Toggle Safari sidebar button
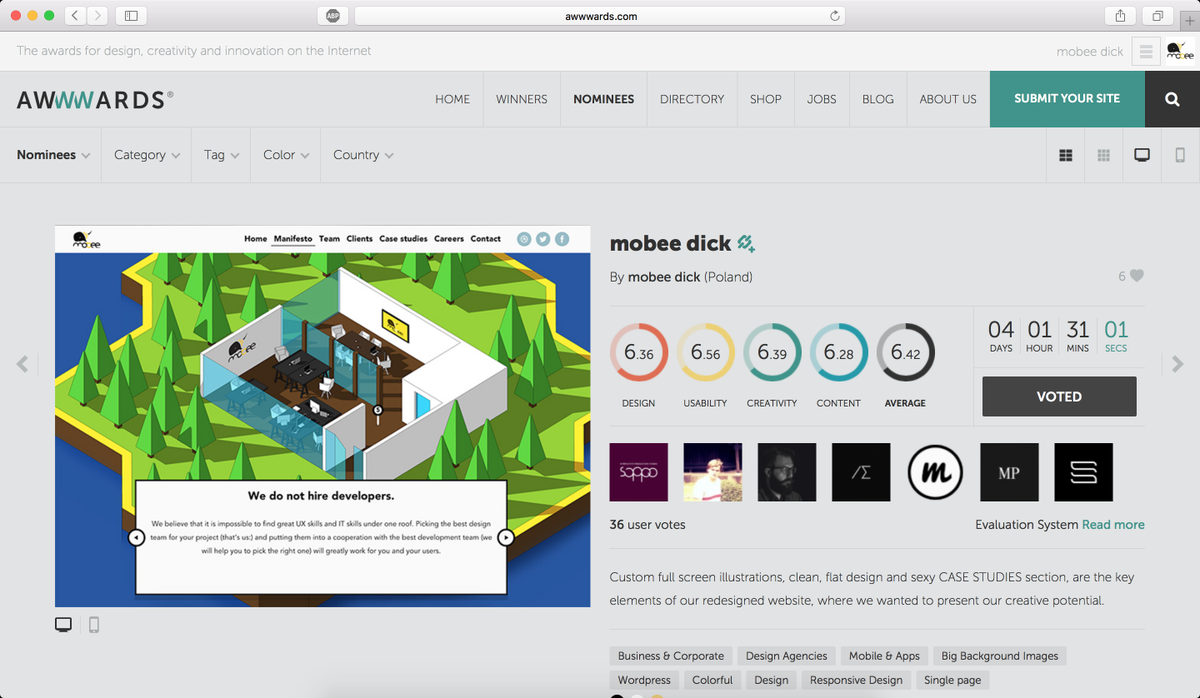Screen dimensions: 1200x698 [131, 16]
